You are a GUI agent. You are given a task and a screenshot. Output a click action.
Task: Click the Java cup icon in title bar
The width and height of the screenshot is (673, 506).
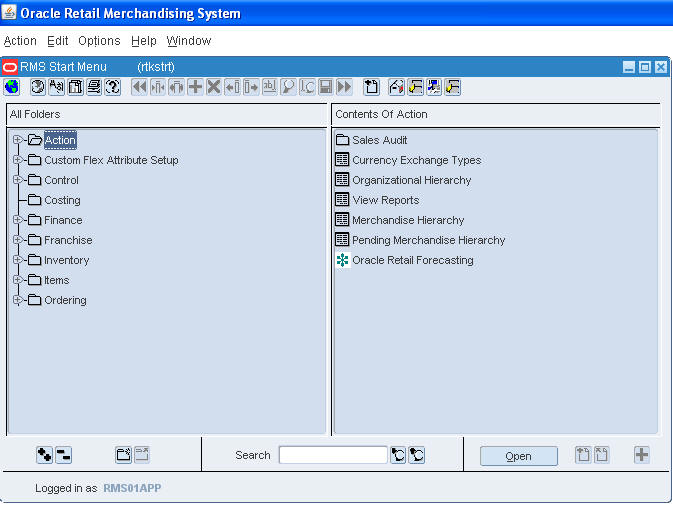(9, 12)
